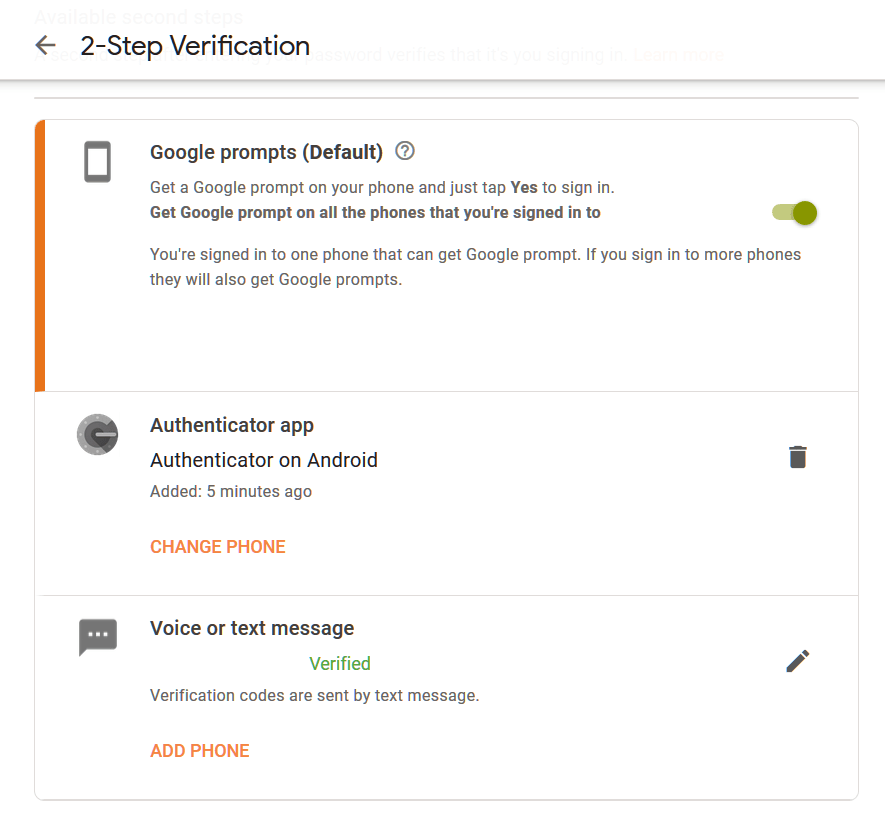The width and height of the screenshot is (885, 827).
Task: Delete the Authenticator app entry
Action: pyautogui.click(x=797, y=457)
